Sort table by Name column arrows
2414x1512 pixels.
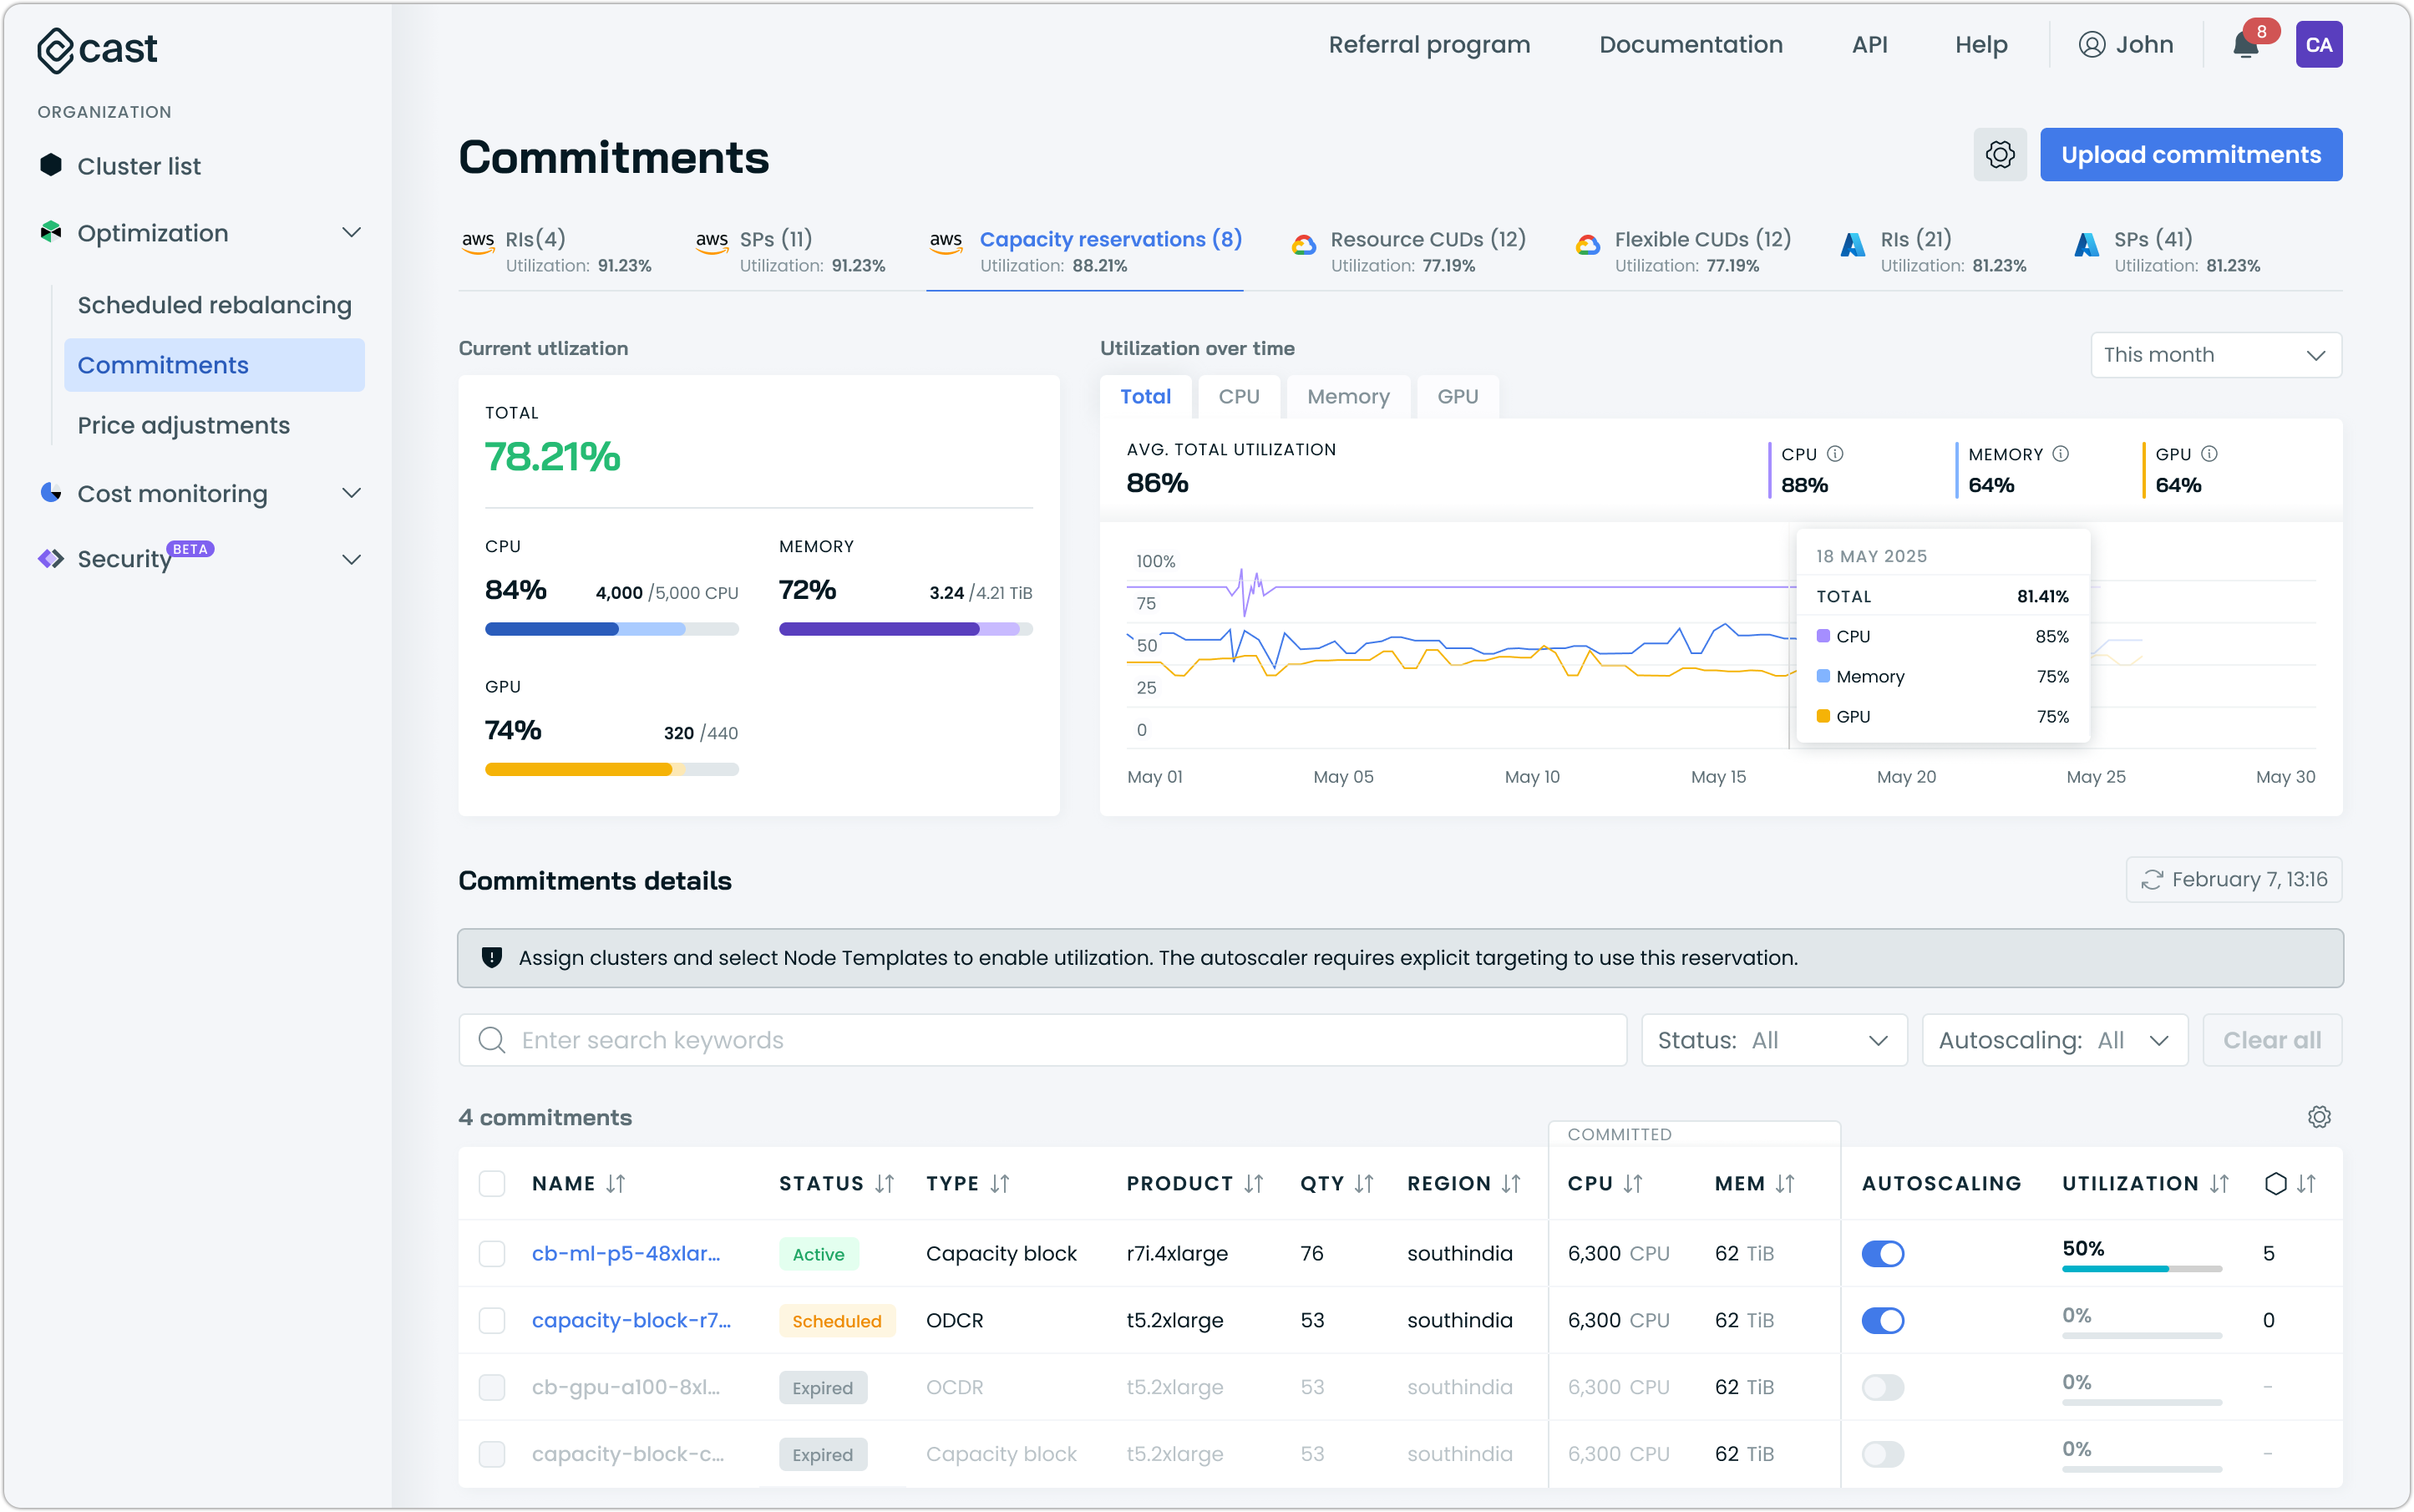[x=616, y=1184]
